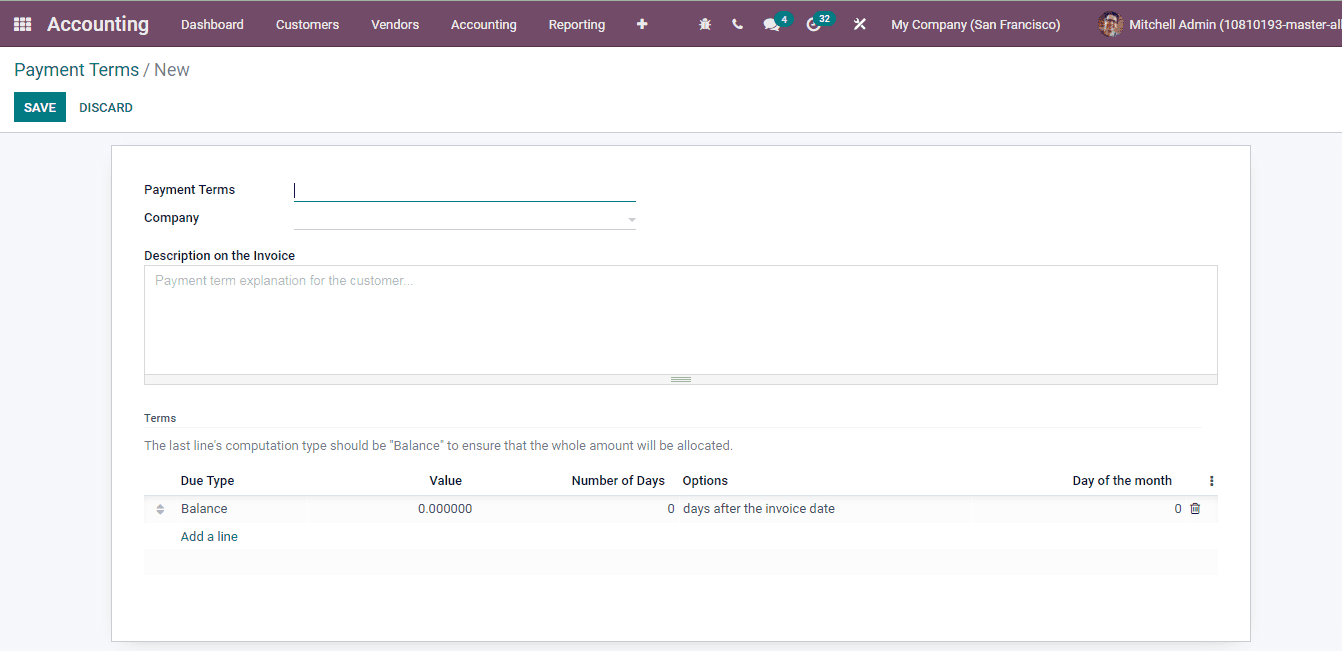Delete the Balance term line with the trash icon
1342x651 pixels.
click(x=1195, y=508)
